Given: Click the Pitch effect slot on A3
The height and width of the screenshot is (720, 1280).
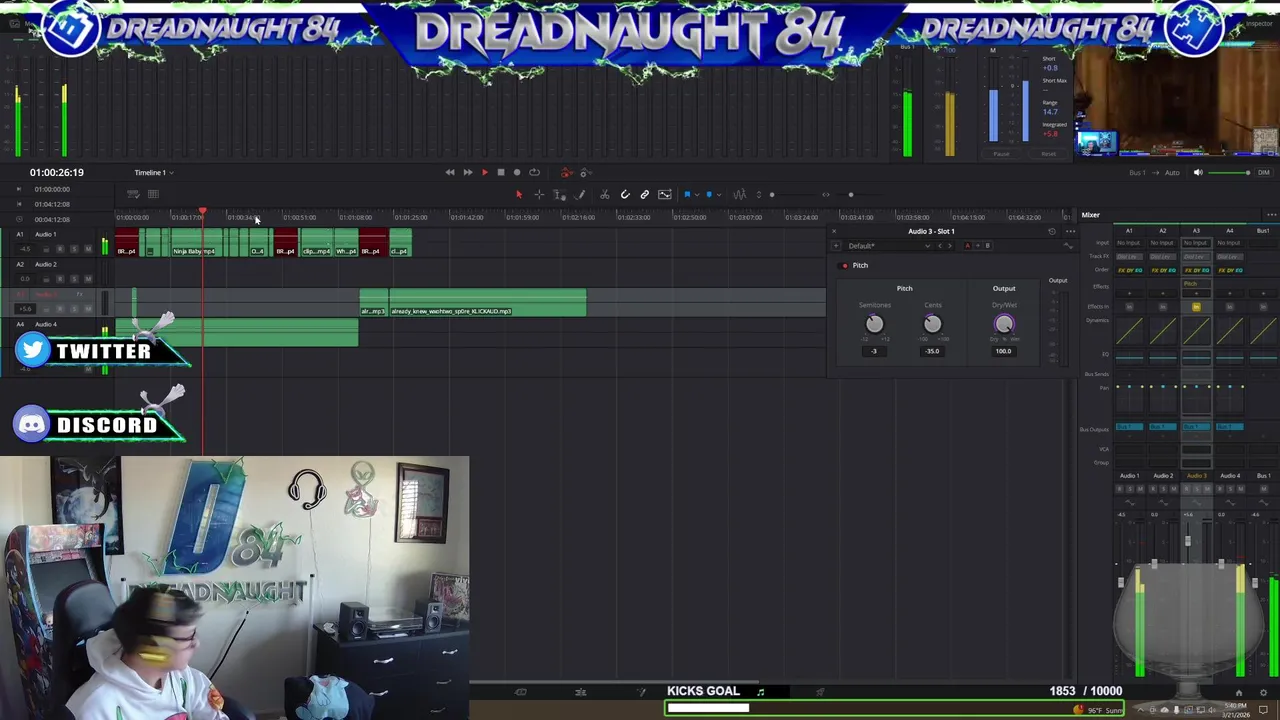Looking at the screenshot, I should pos(1196,284).
